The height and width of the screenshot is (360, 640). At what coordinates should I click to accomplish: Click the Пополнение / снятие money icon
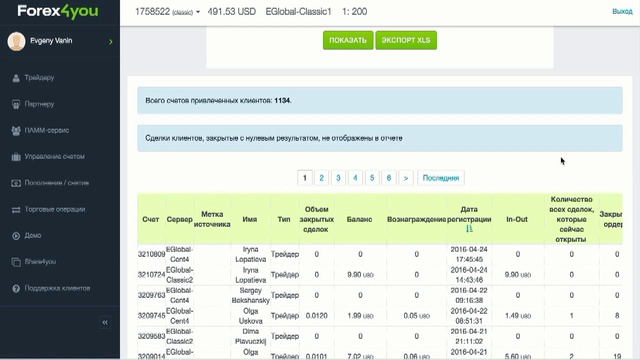pos(16,183)
